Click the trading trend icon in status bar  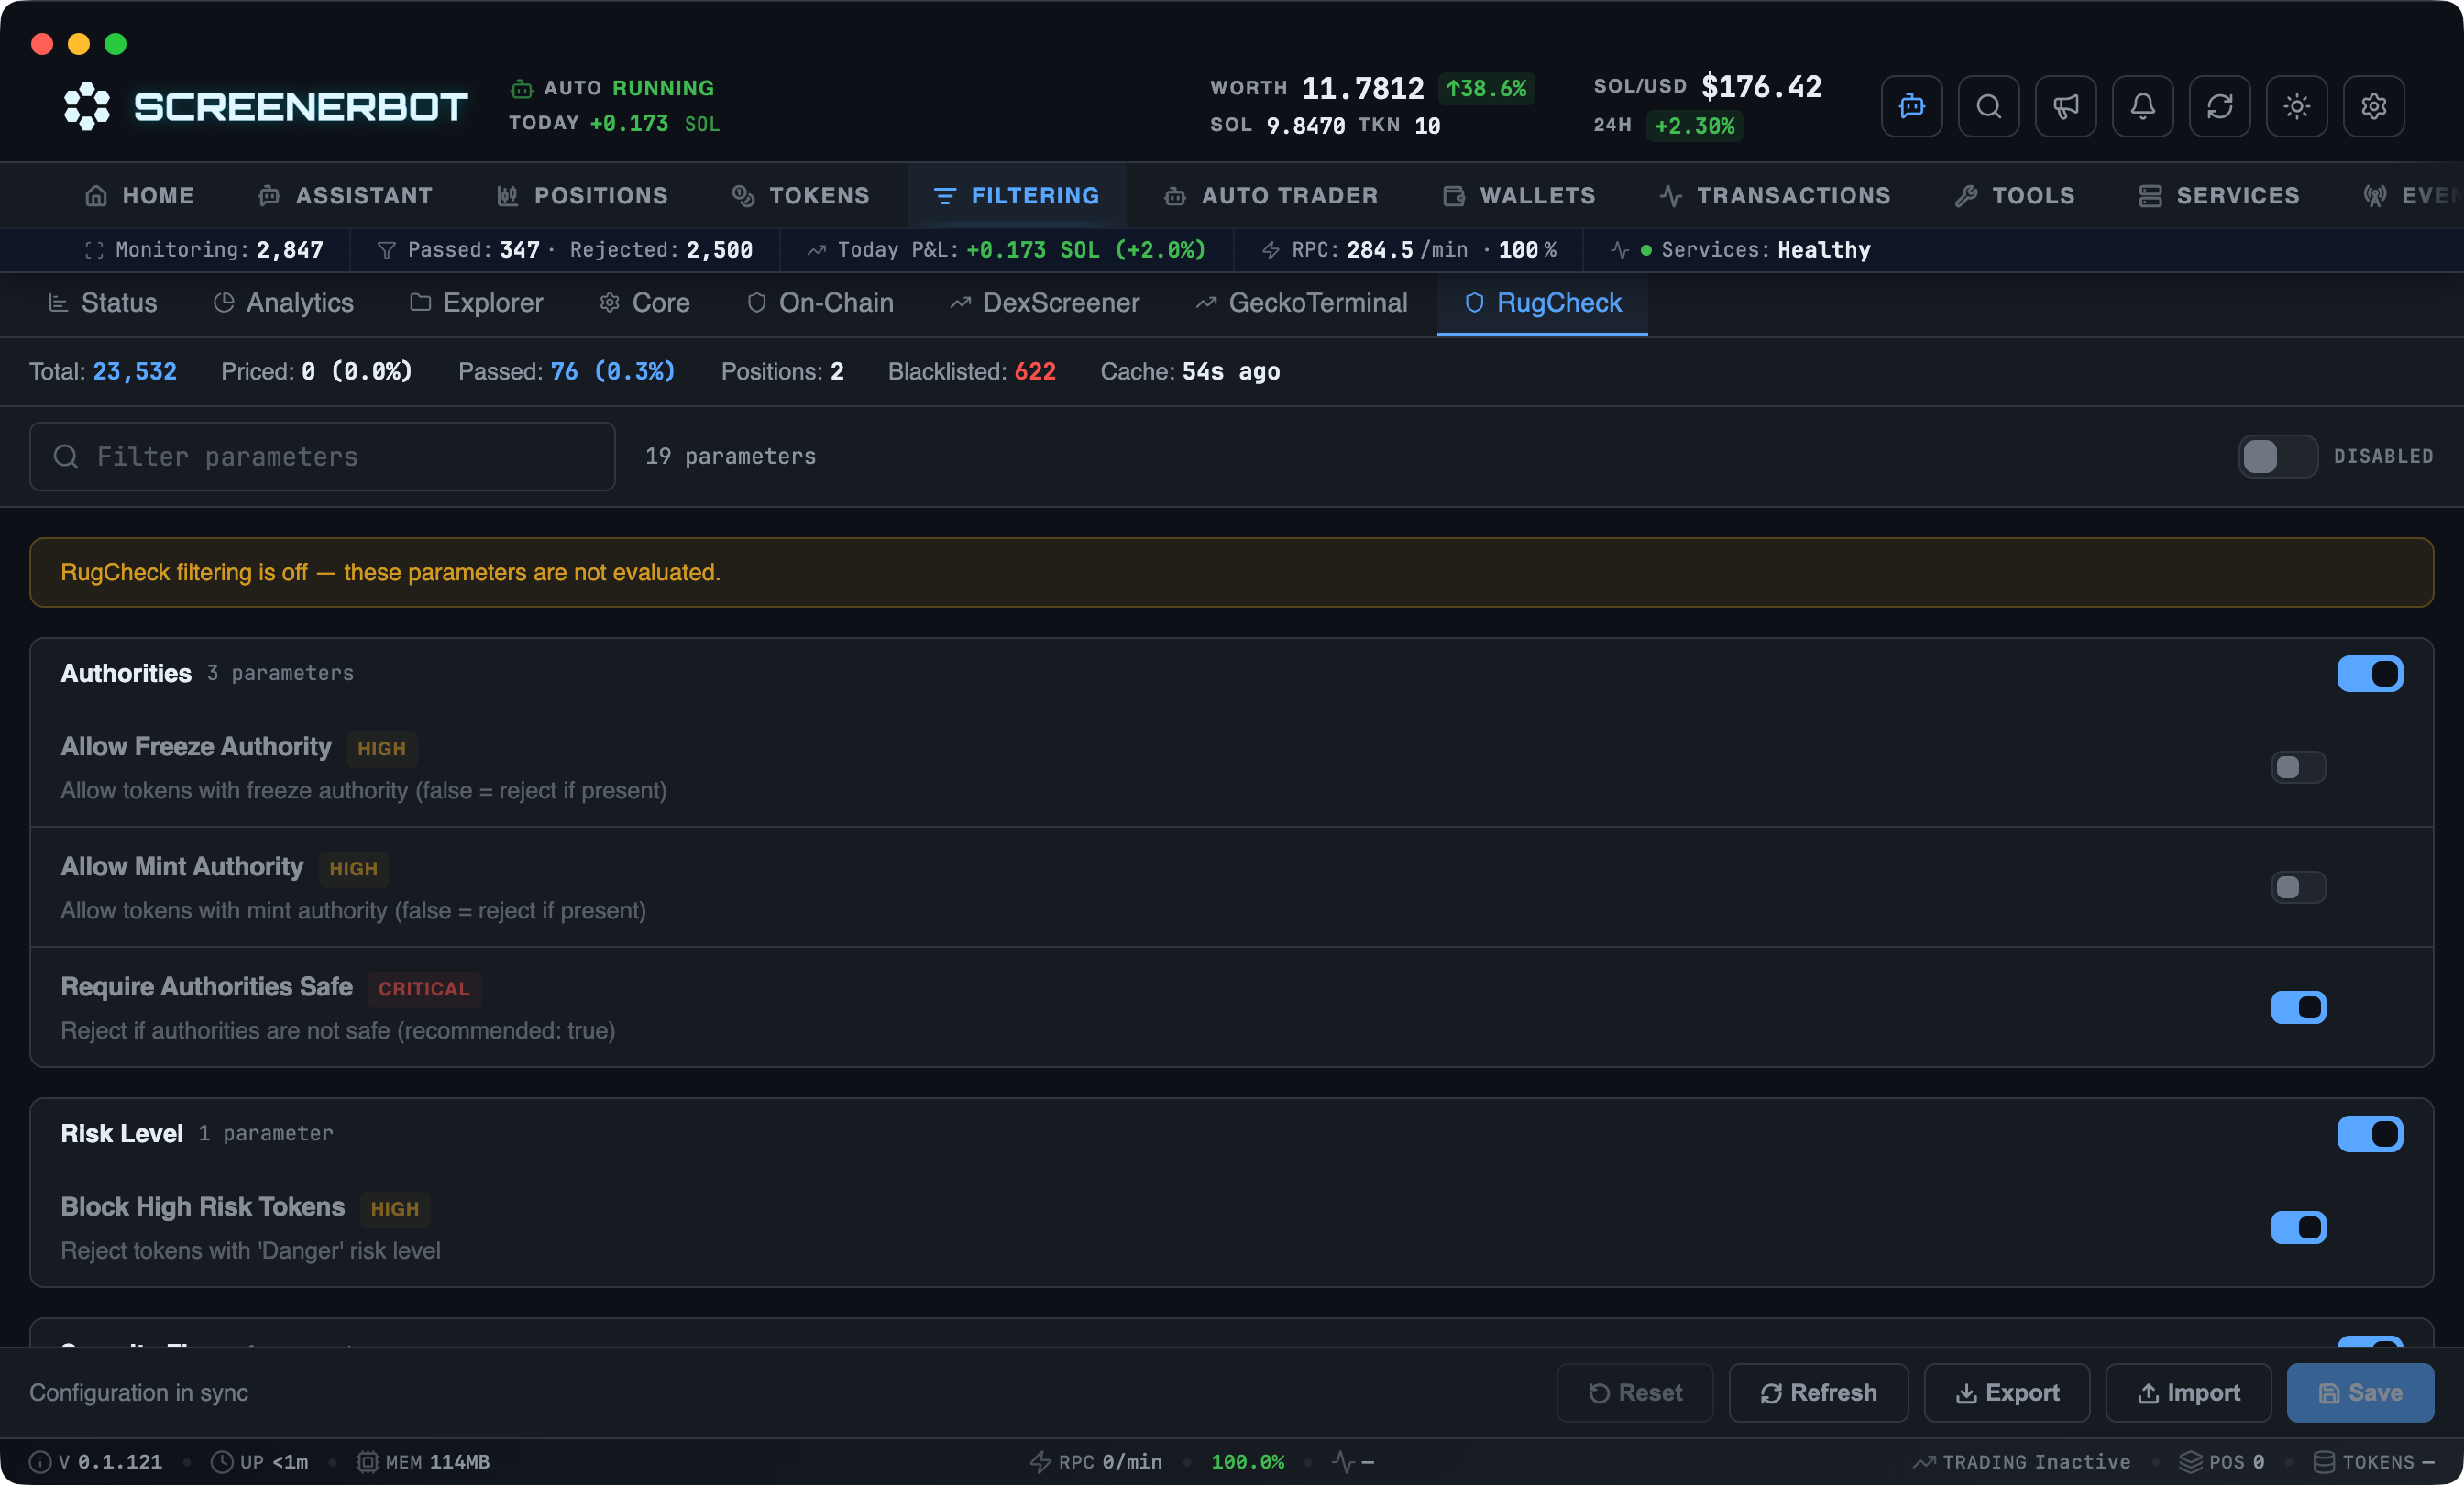click(1924, 1461)
